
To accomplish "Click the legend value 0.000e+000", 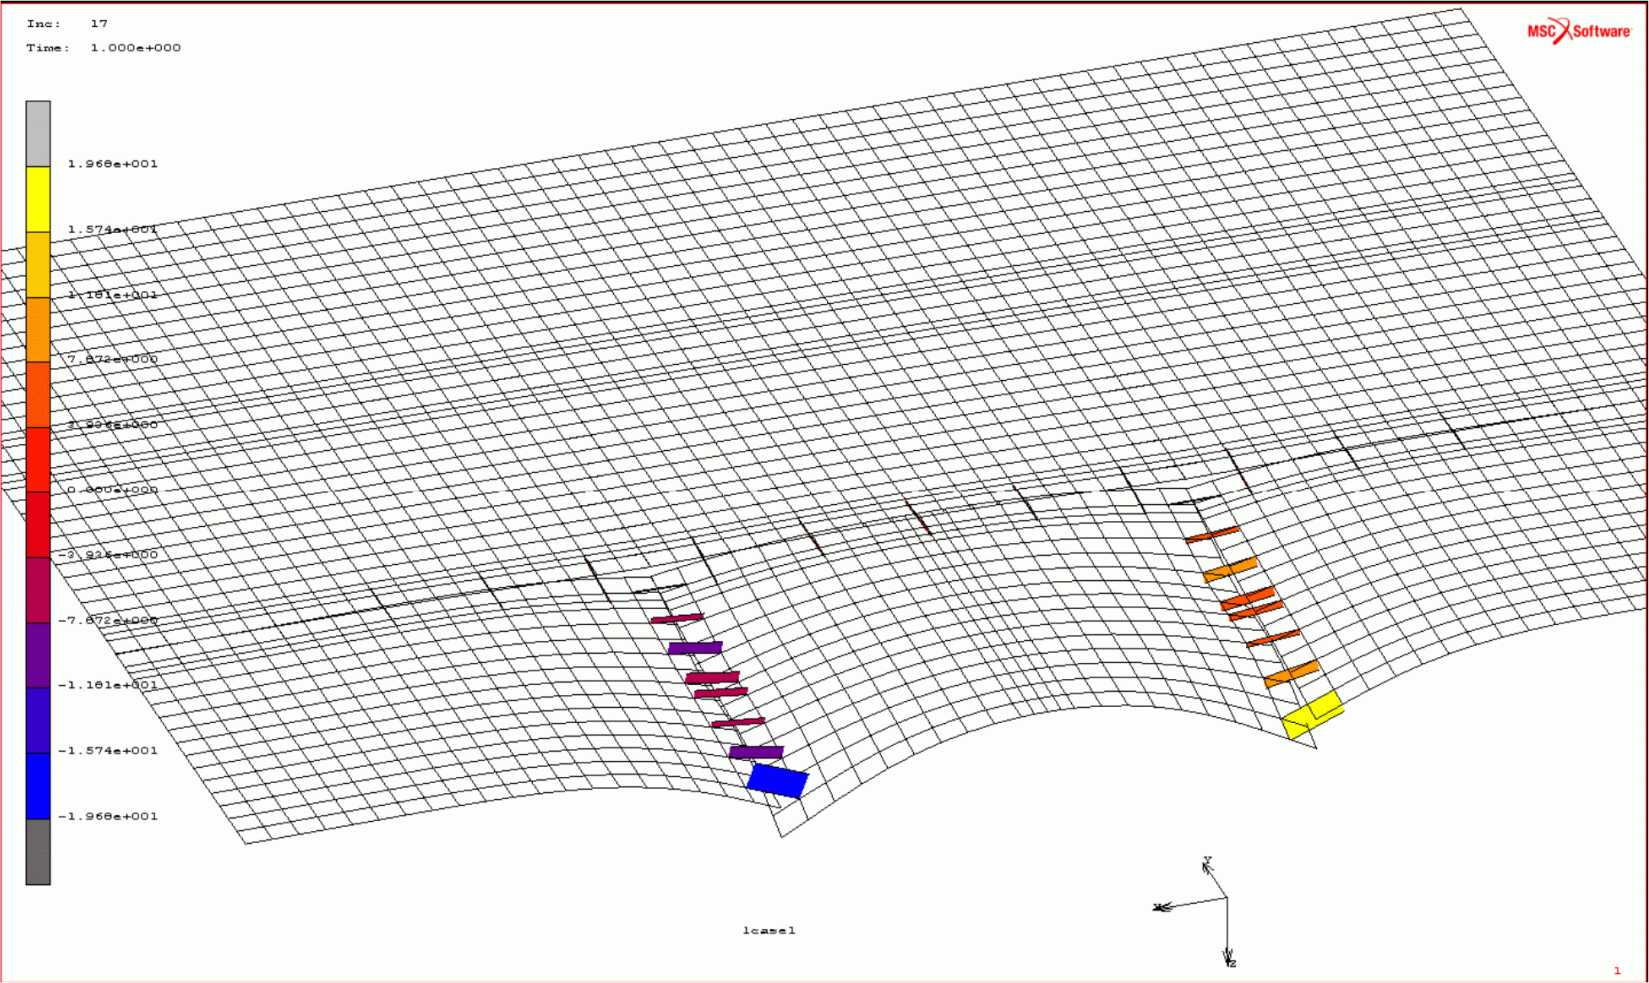I will tap(112, 490).
